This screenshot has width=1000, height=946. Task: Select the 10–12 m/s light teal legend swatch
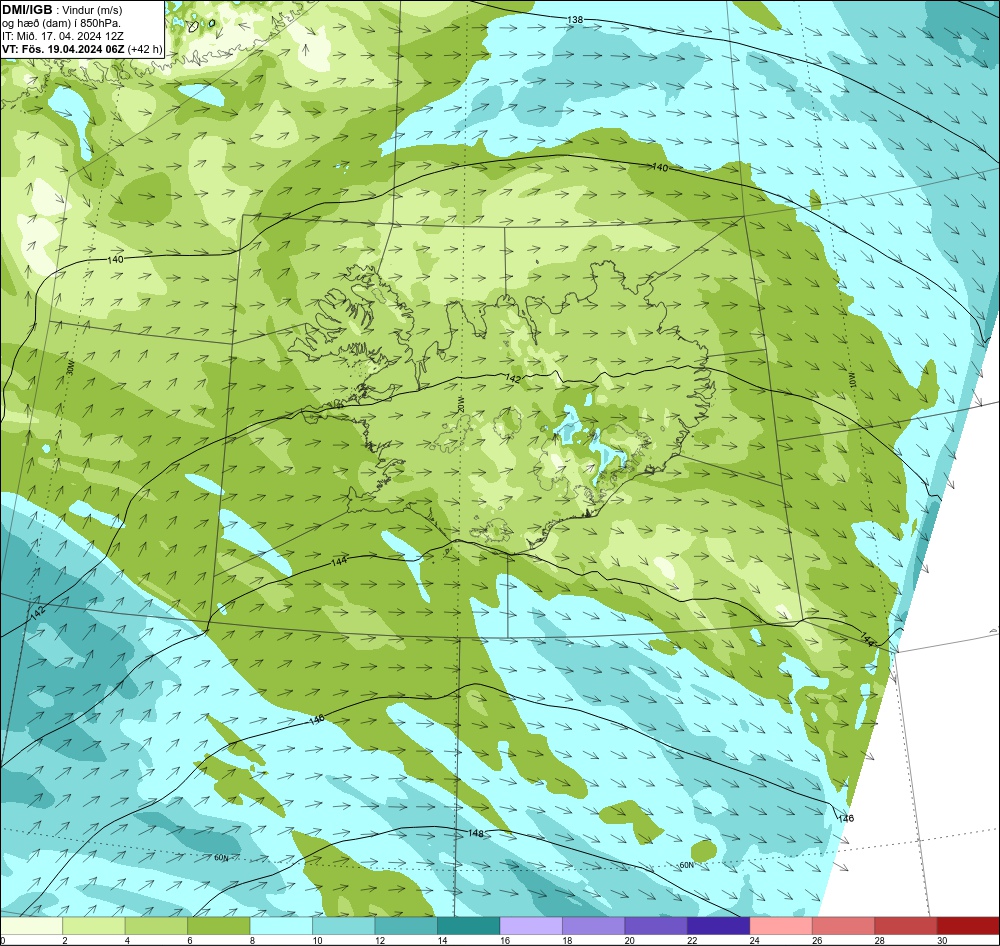coord(344,926)
